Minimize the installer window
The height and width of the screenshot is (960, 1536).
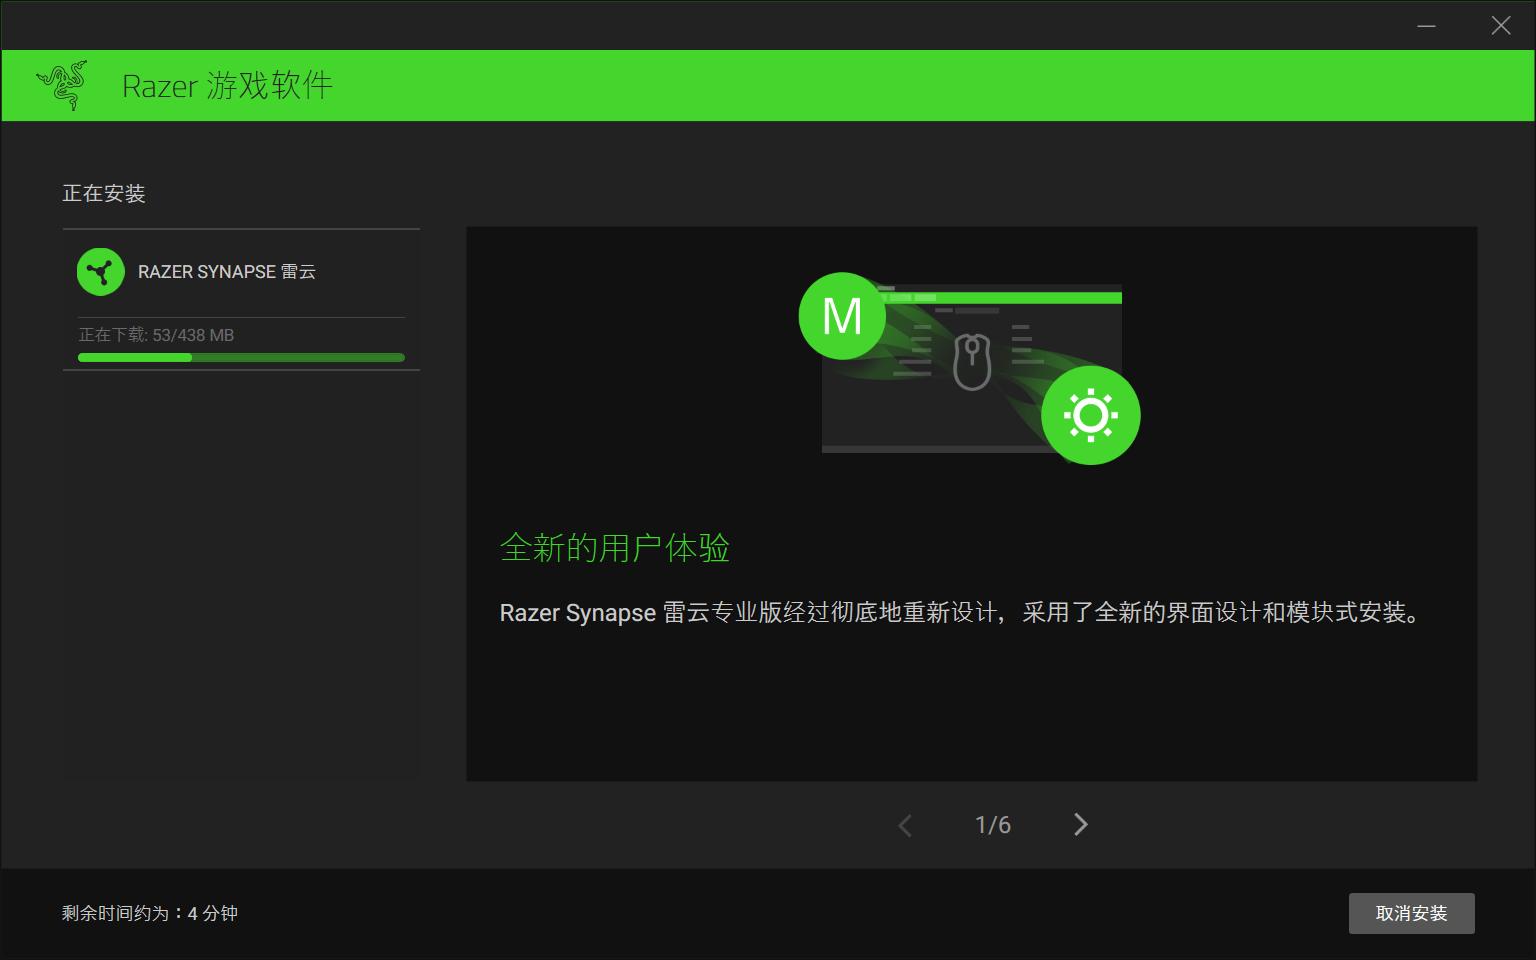1424,26
